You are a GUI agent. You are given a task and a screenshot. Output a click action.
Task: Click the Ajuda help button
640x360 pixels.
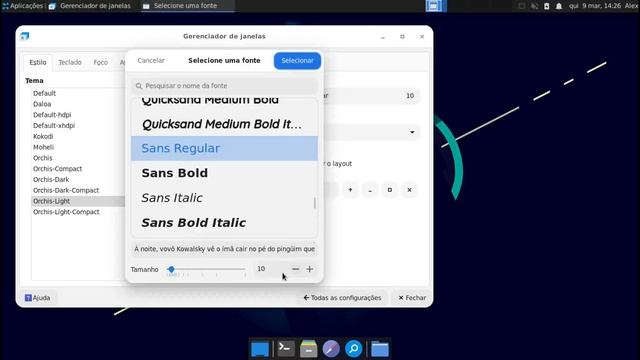pos(38,298)
